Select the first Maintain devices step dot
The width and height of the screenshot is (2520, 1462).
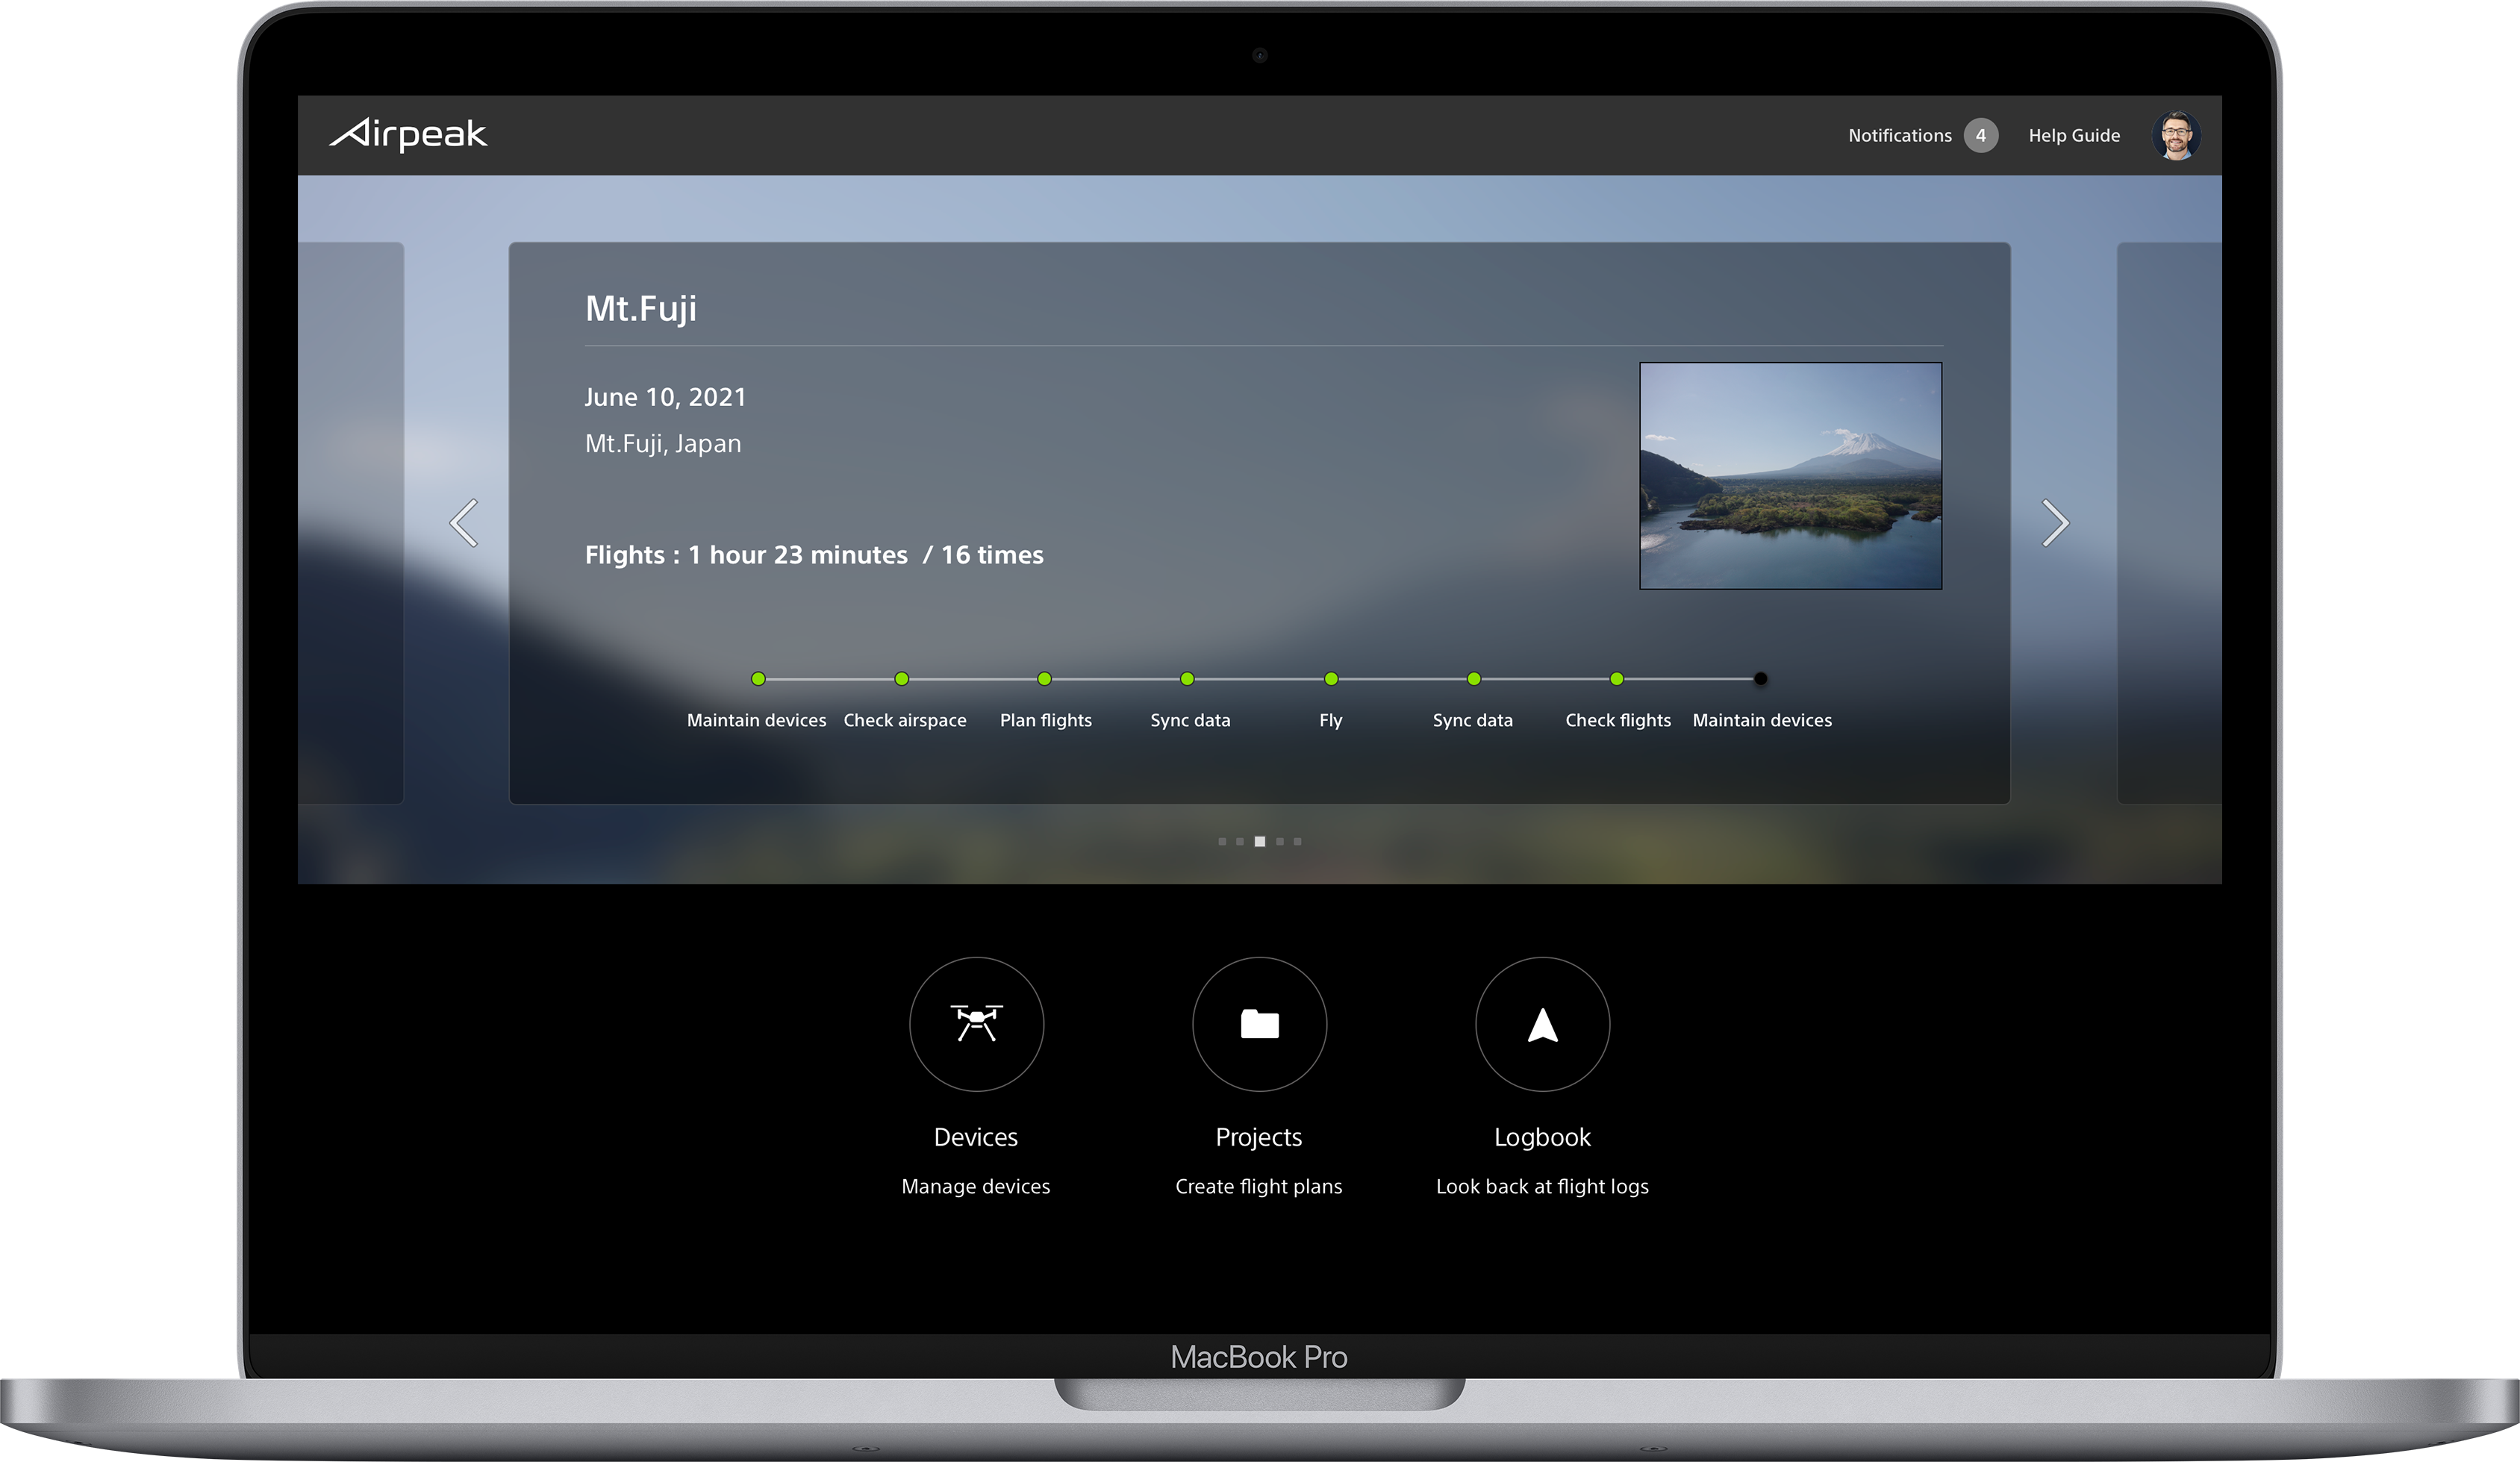click(758, 679)
